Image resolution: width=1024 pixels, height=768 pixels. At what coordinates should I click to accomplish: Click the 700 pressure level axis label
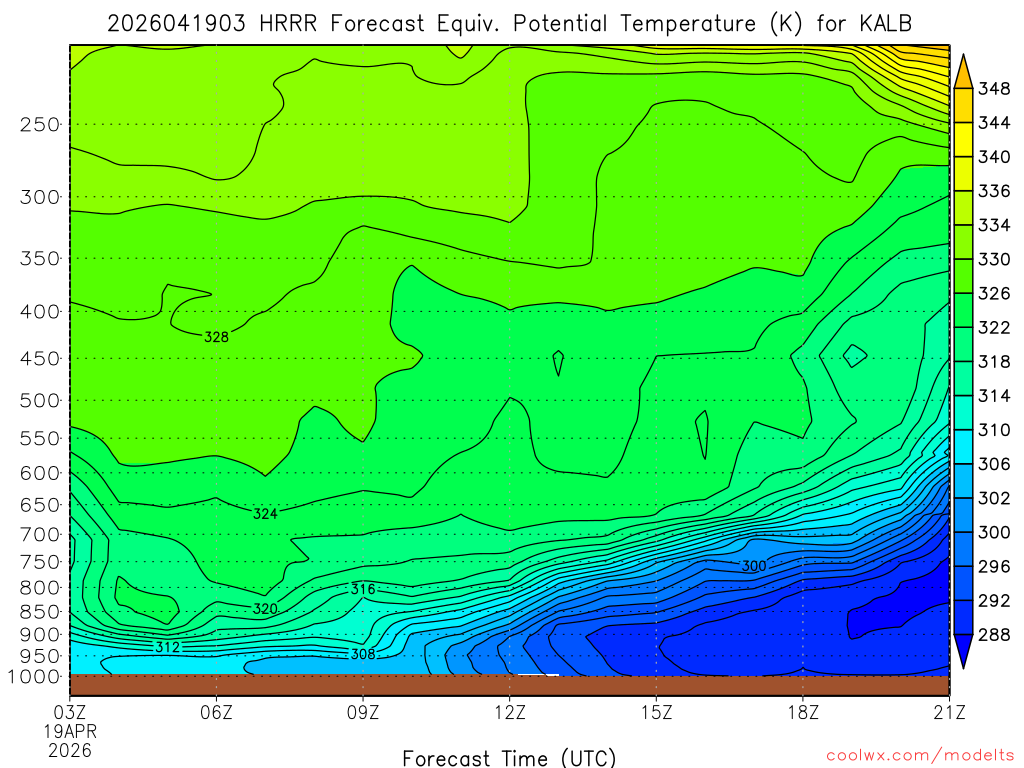pos(40,535)
